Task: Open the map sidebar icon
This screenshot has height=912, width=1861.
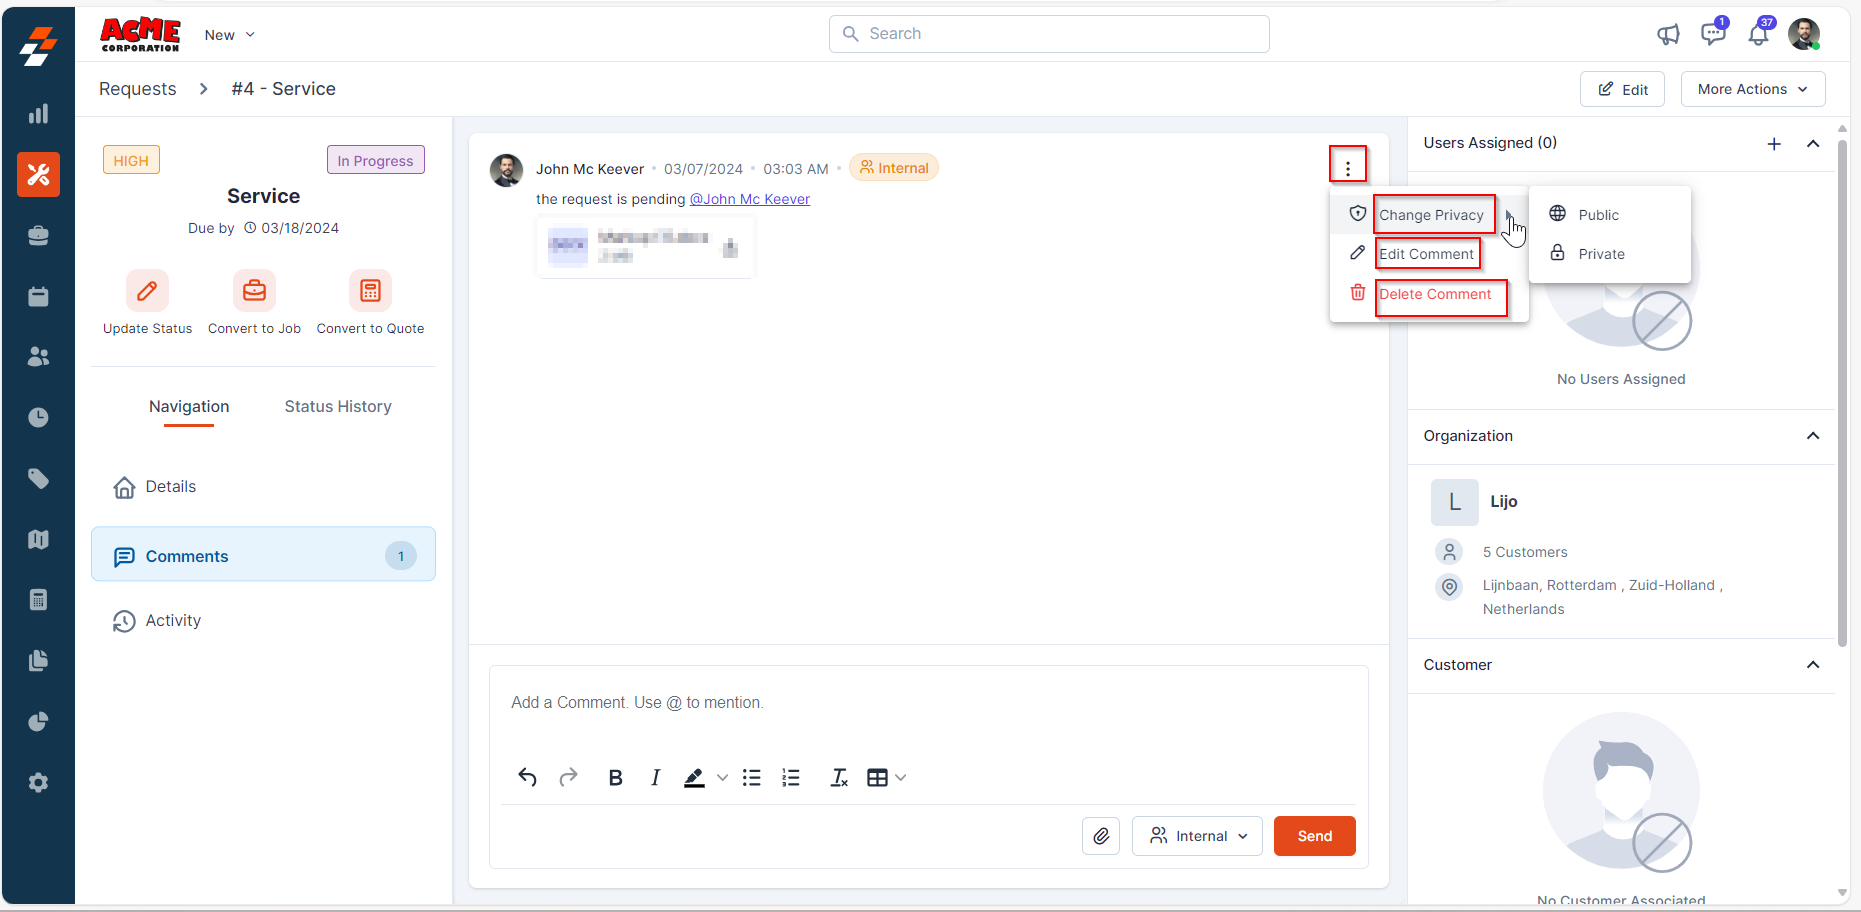Action: pyautogui.click(x=38, y=540)
